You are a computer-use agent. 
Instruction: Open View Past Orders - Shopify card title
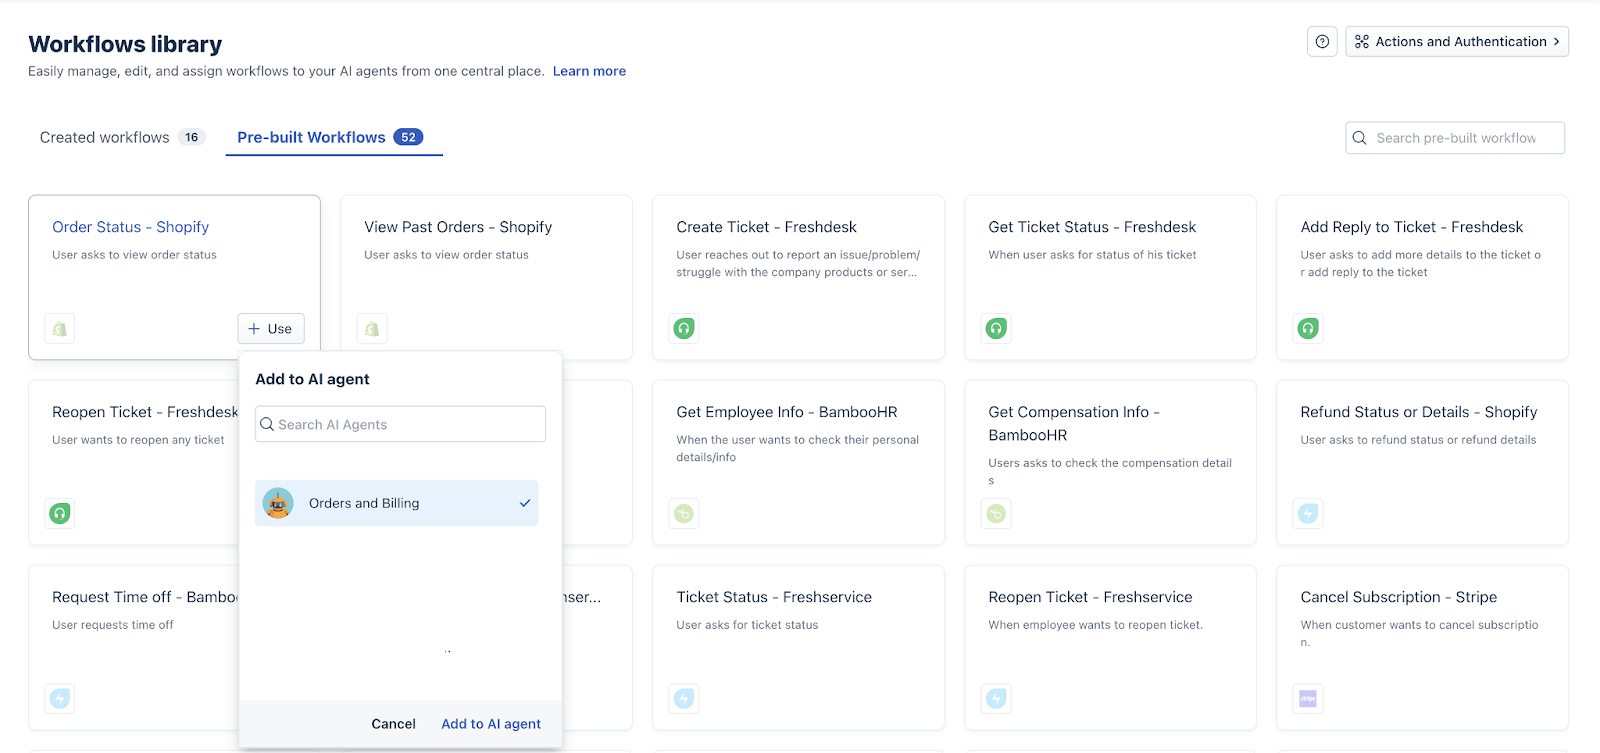(x=458, y=227)
